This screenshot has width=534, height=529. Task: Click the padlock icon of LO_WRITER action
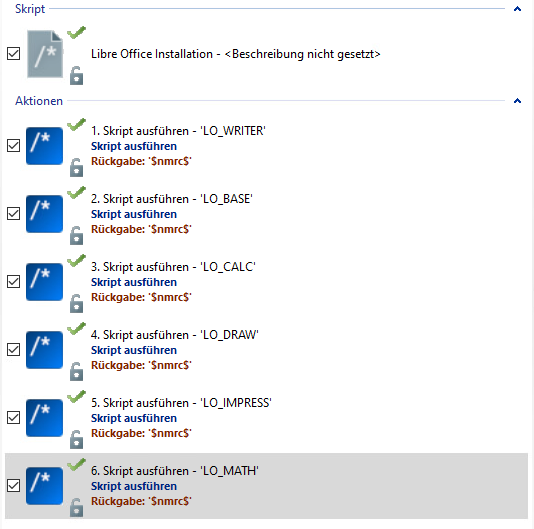pos(76,167)
